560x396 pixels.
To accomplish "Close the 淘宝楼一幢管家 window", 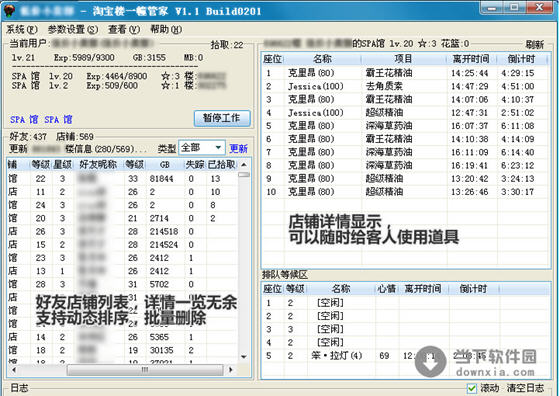I will [x=539, y=7].
